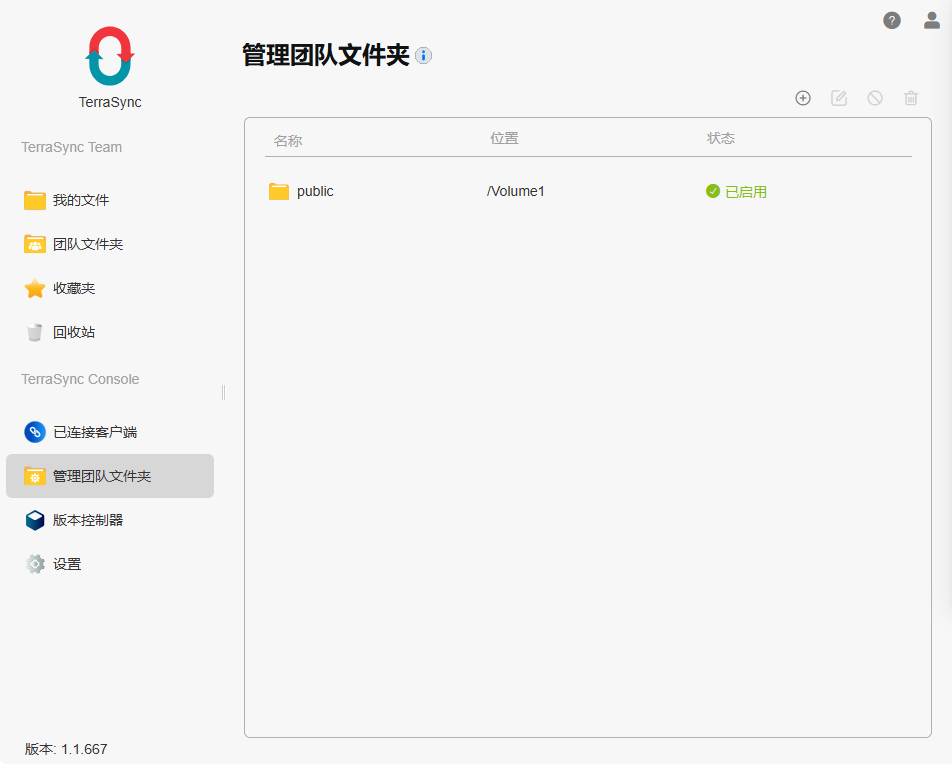Screen dimensions: 952x764
Task: Click the delete trash can icon
Action: click(910, 98)
